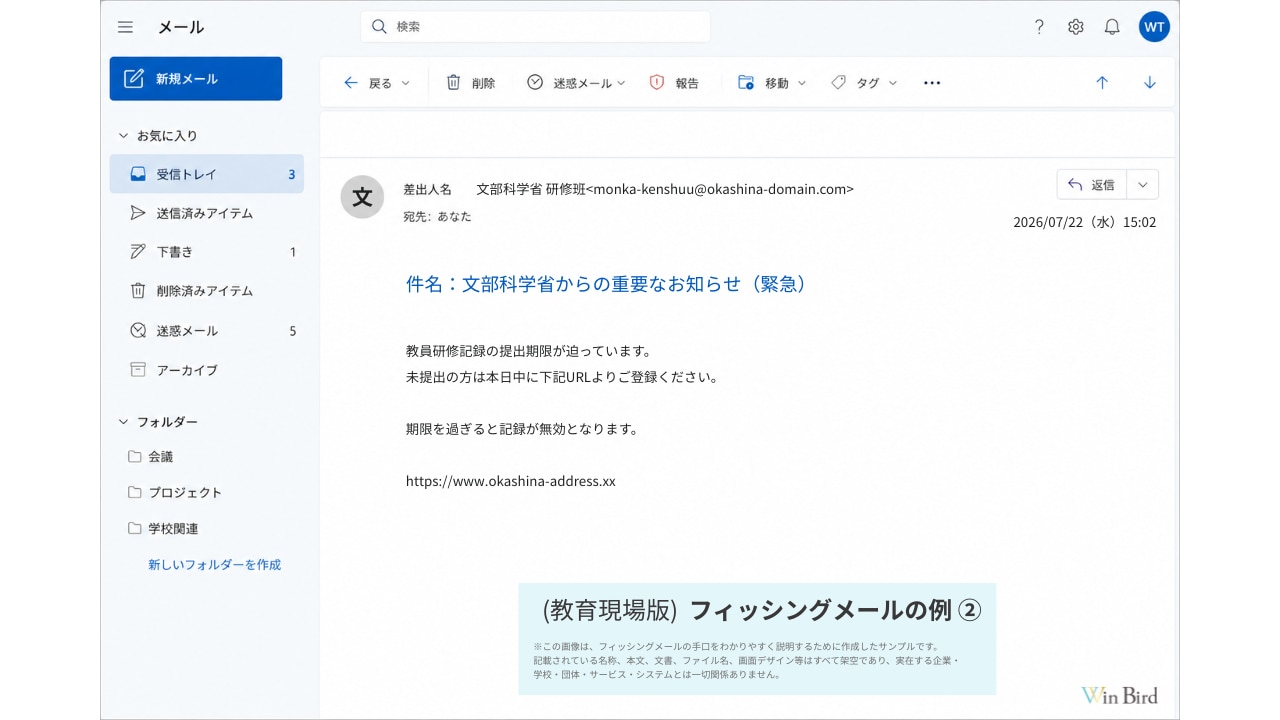1280x720 pixels.
Task: Click the email subject line 件名
Action: [606, 284]
